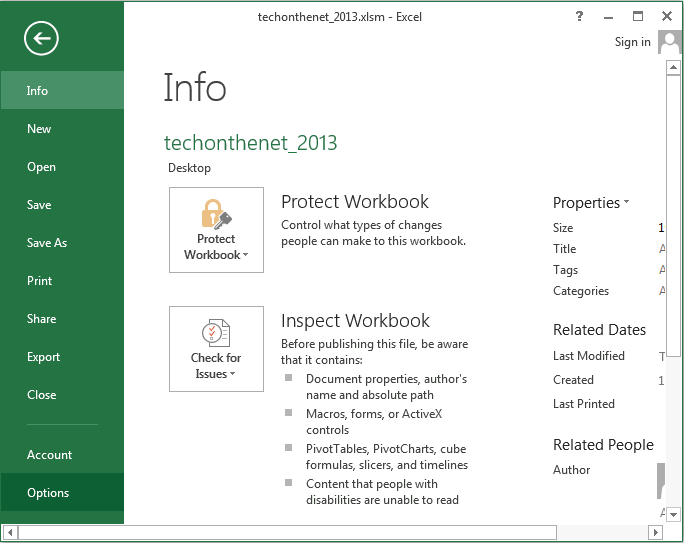Click the Sign in link

point(632,42)
